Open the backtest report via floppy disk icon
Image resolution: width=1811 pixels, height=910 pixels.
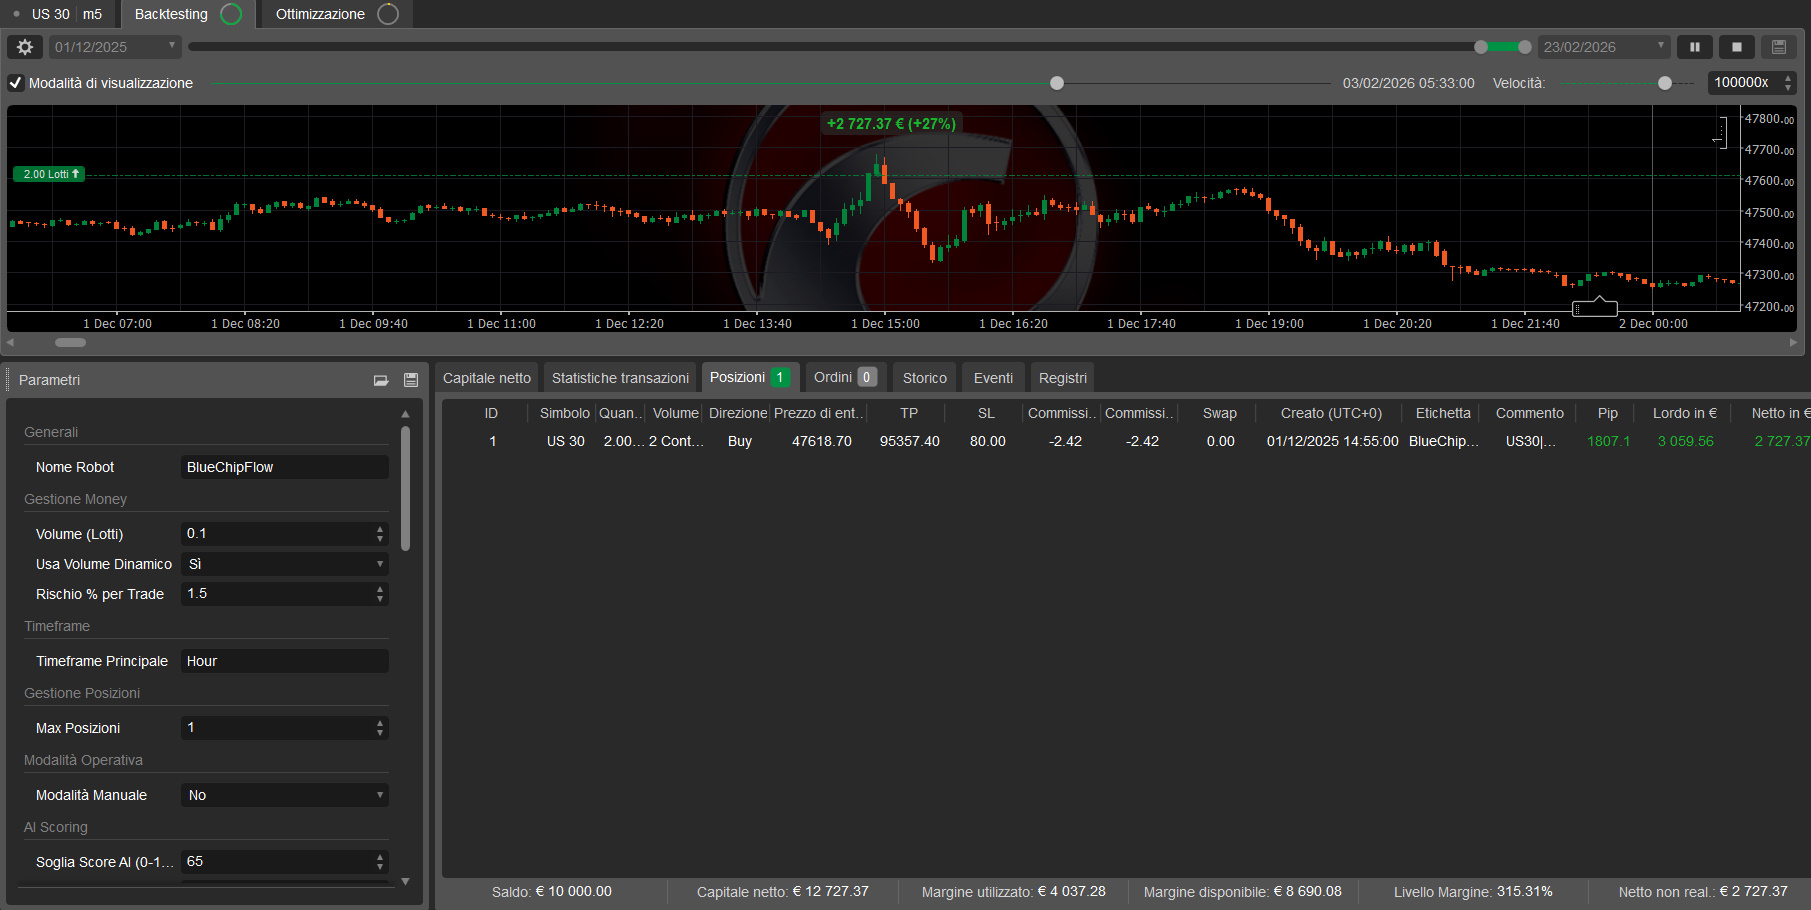click(1779, 47)
